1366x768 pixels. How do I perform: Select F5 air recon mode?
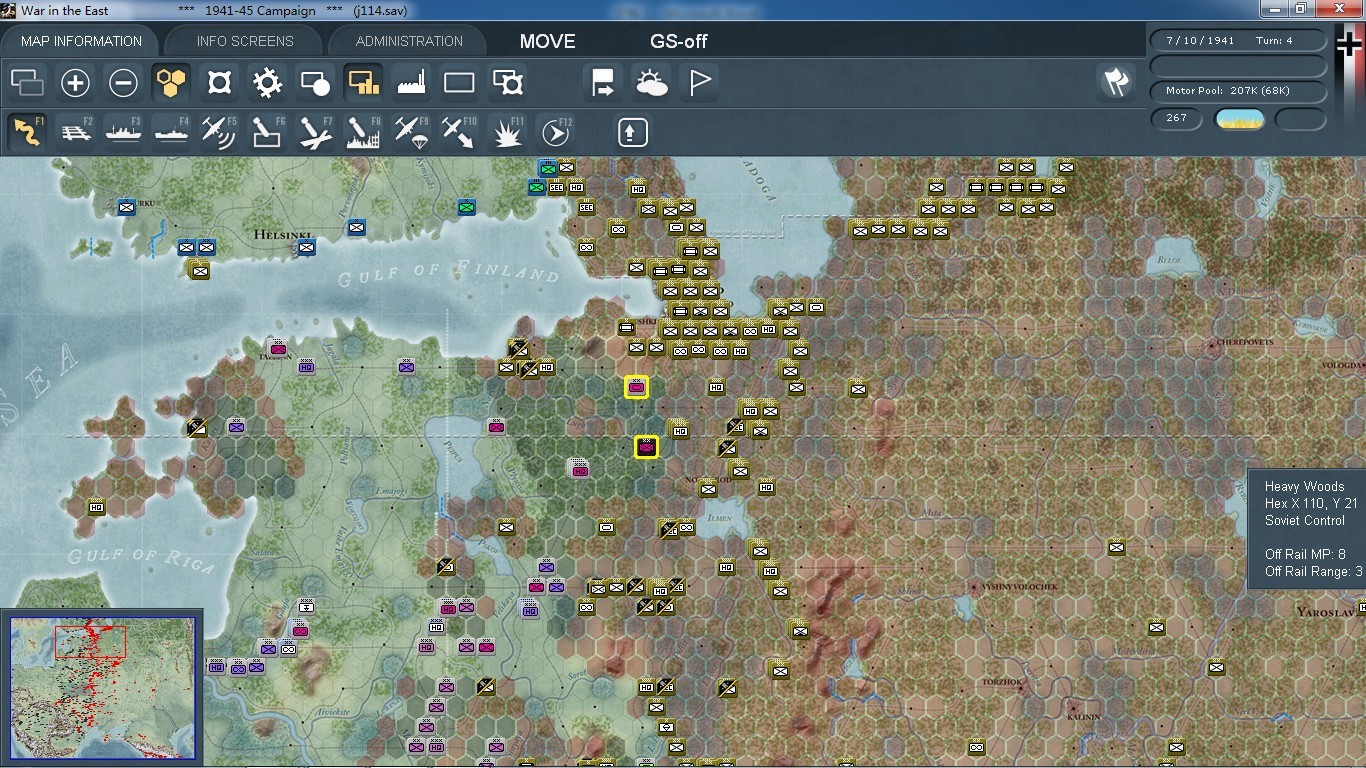(219, 132)
